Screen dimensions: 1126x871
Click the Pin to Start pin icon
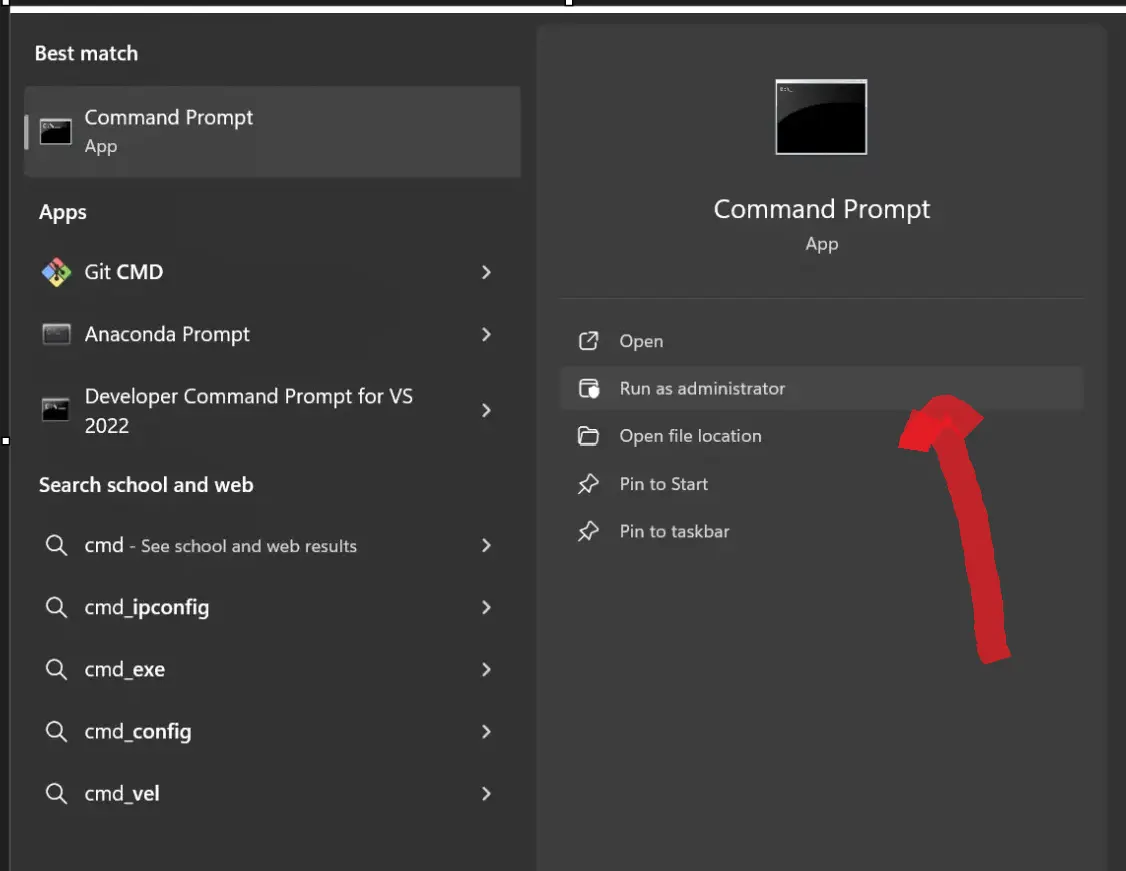pyautogui.click(x=588, y=484)
